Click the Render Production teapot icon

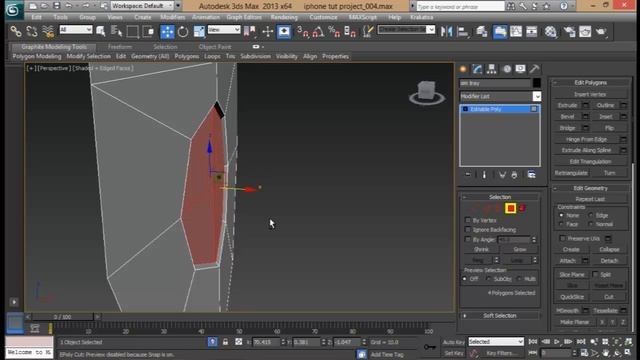click(x=601, y=31)
